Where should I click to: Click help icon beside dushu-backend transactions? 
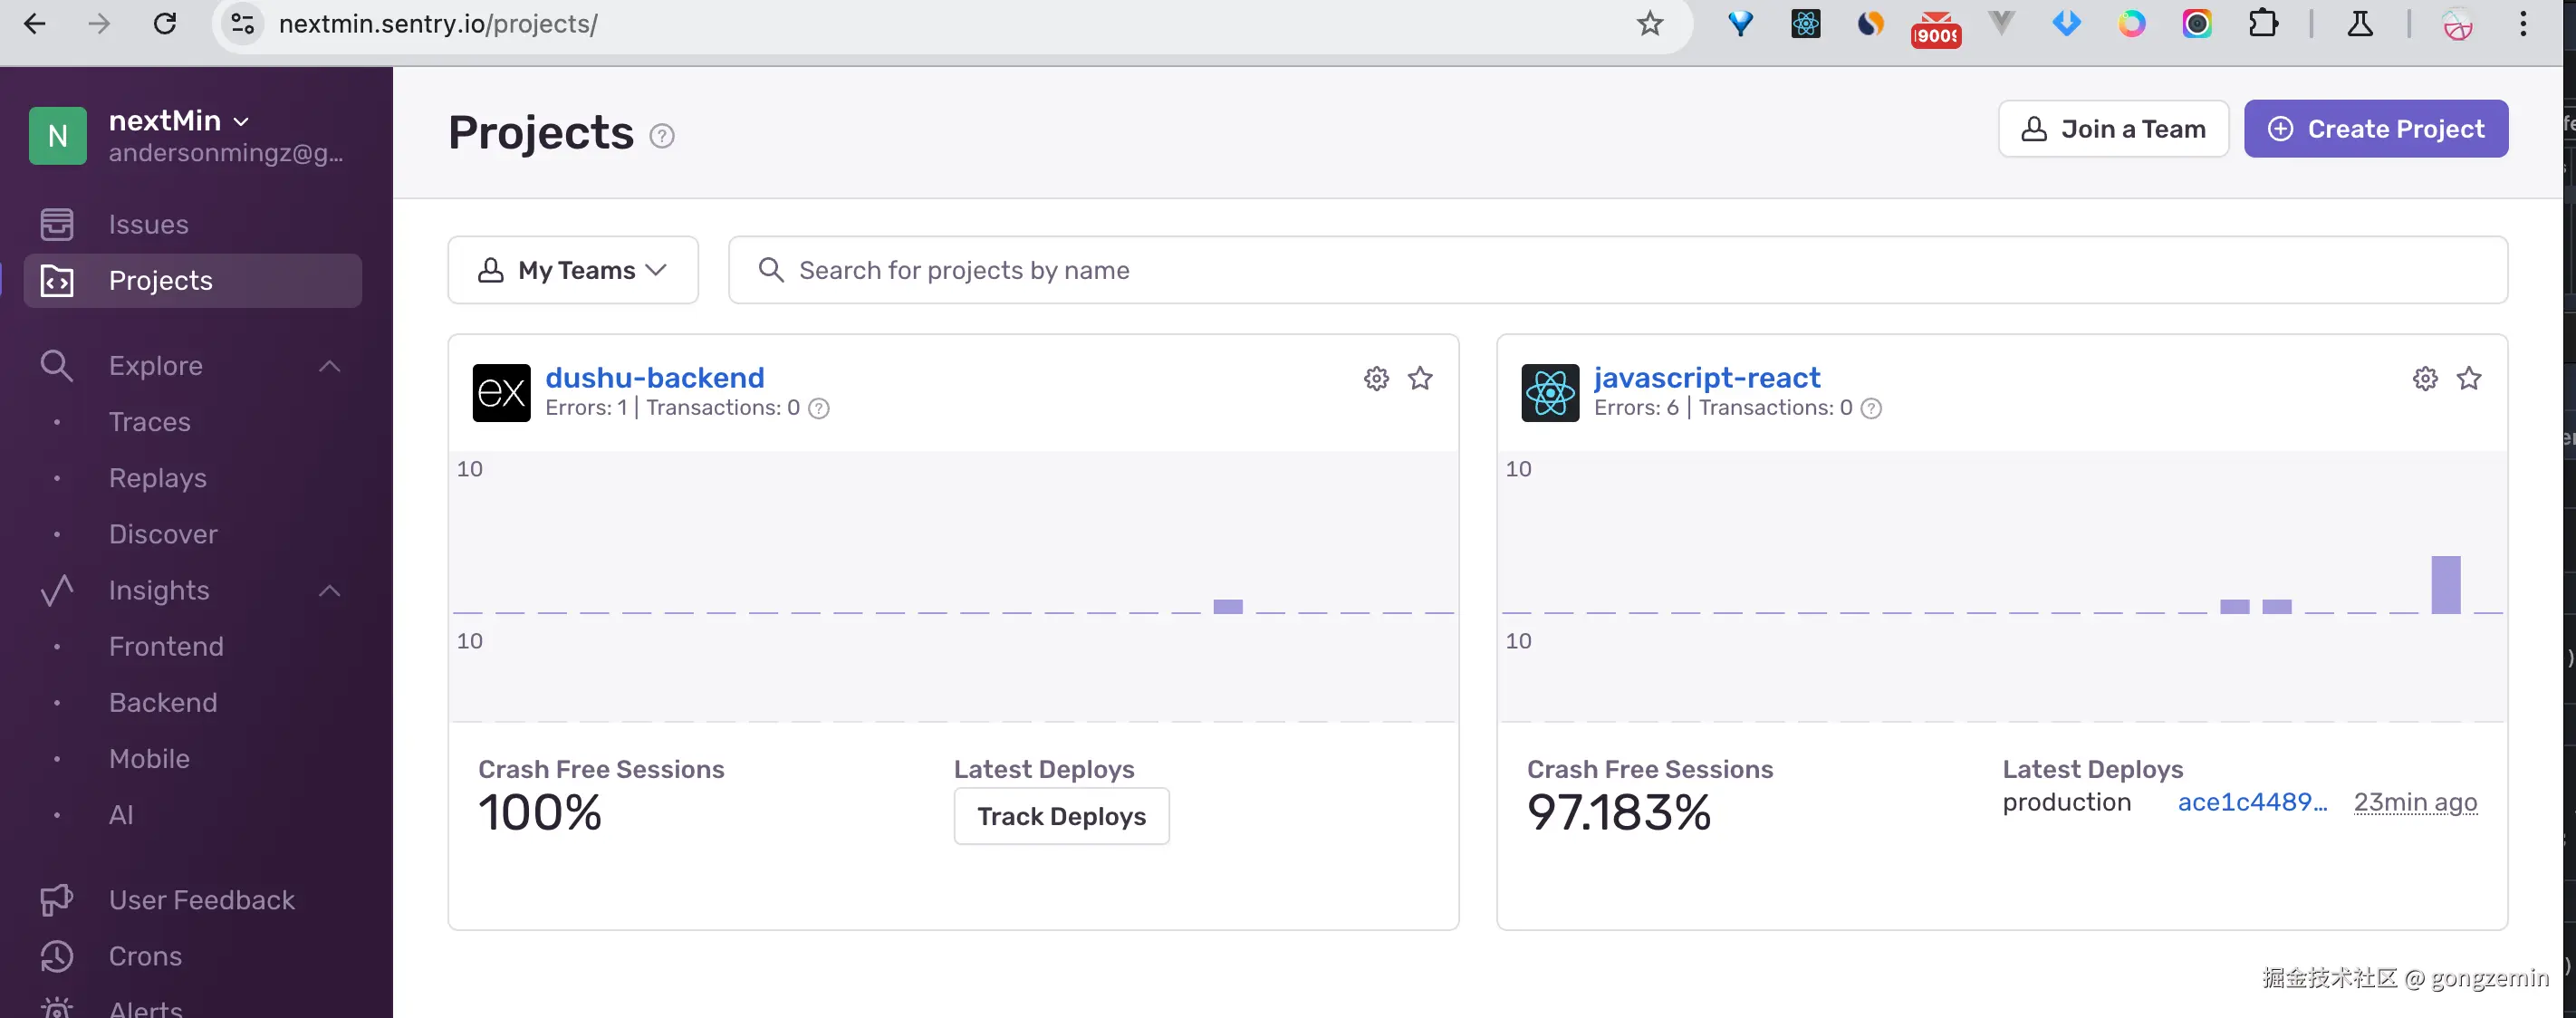pyautogui.click(x=818, y=408)
